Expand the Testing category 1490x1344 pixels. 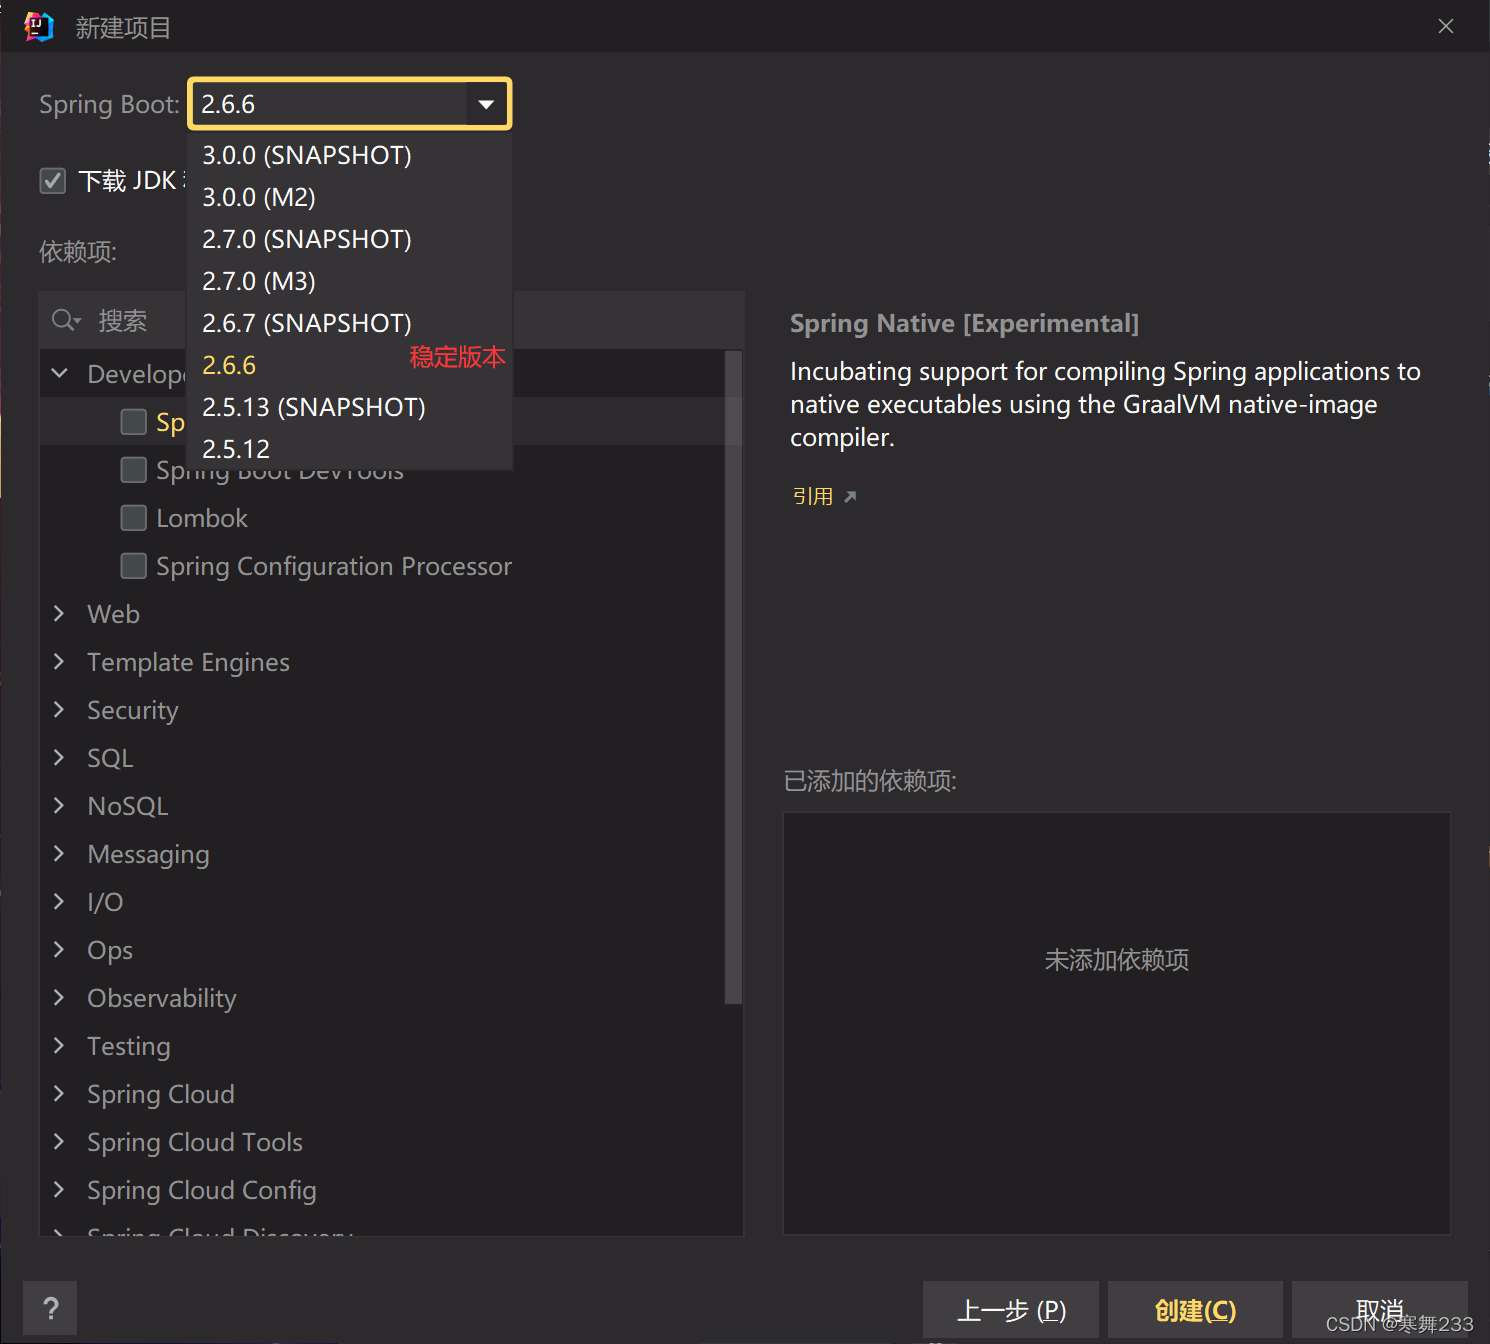click(x=59, y=1045)
